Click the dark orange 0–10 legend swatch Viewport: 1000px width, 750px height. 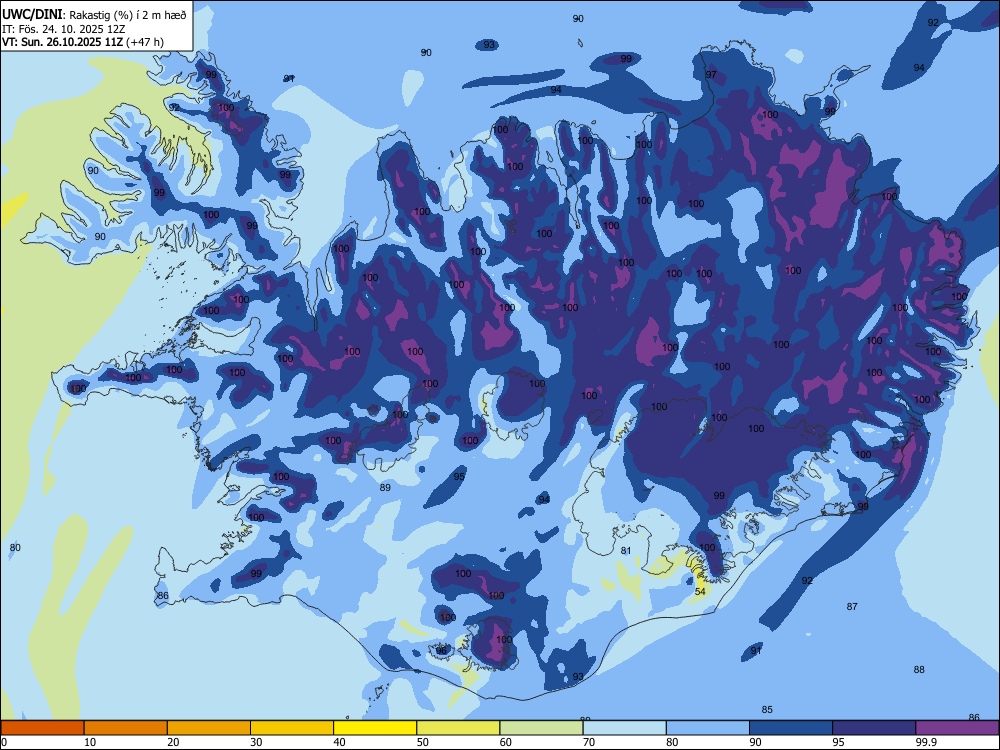pos(42,728)
